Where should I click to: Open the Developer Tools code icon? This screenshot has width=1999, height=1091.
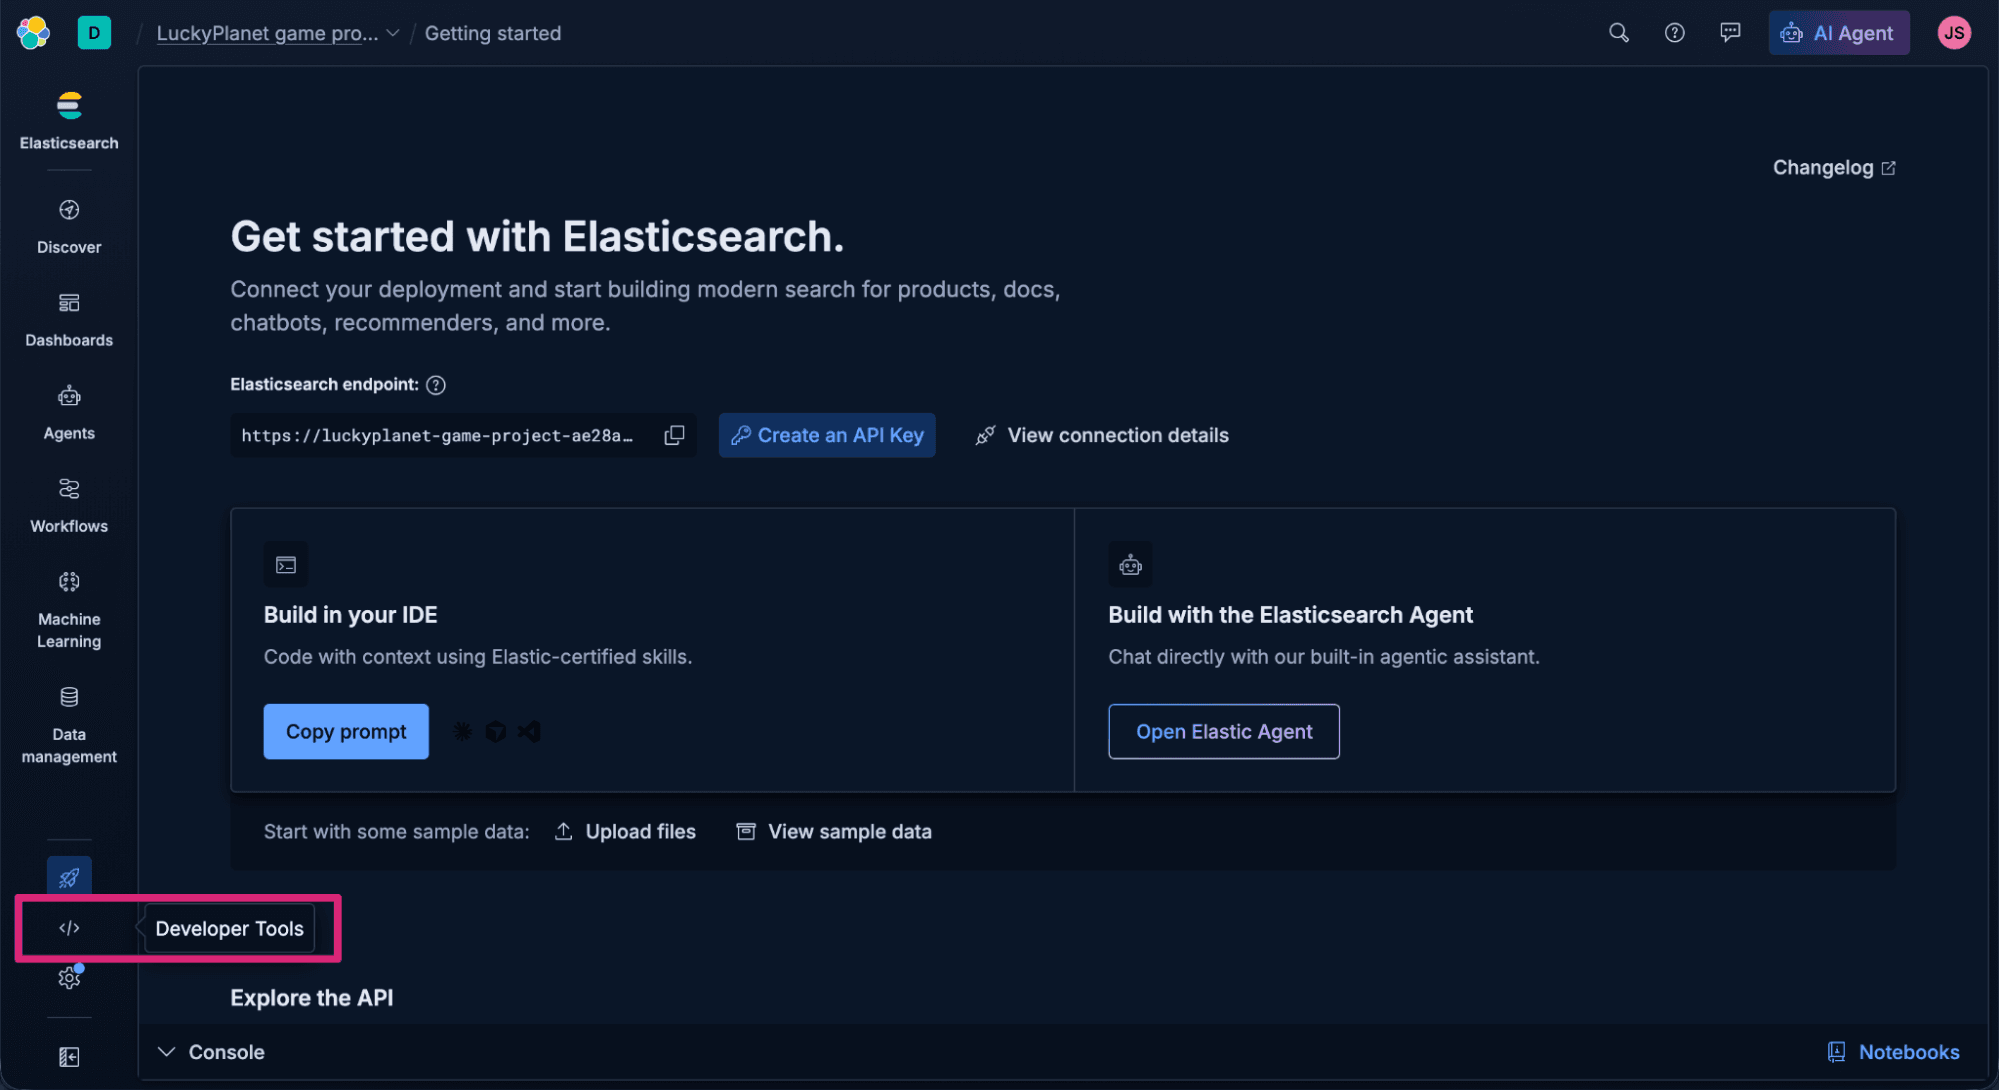pos(69,928)
